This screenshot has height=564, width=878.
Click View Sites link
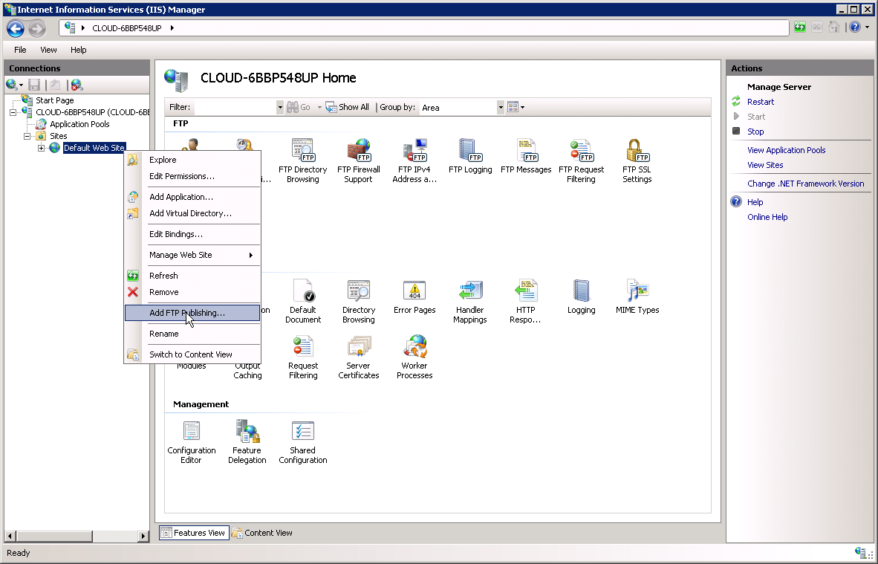click(x=765, y=165)
